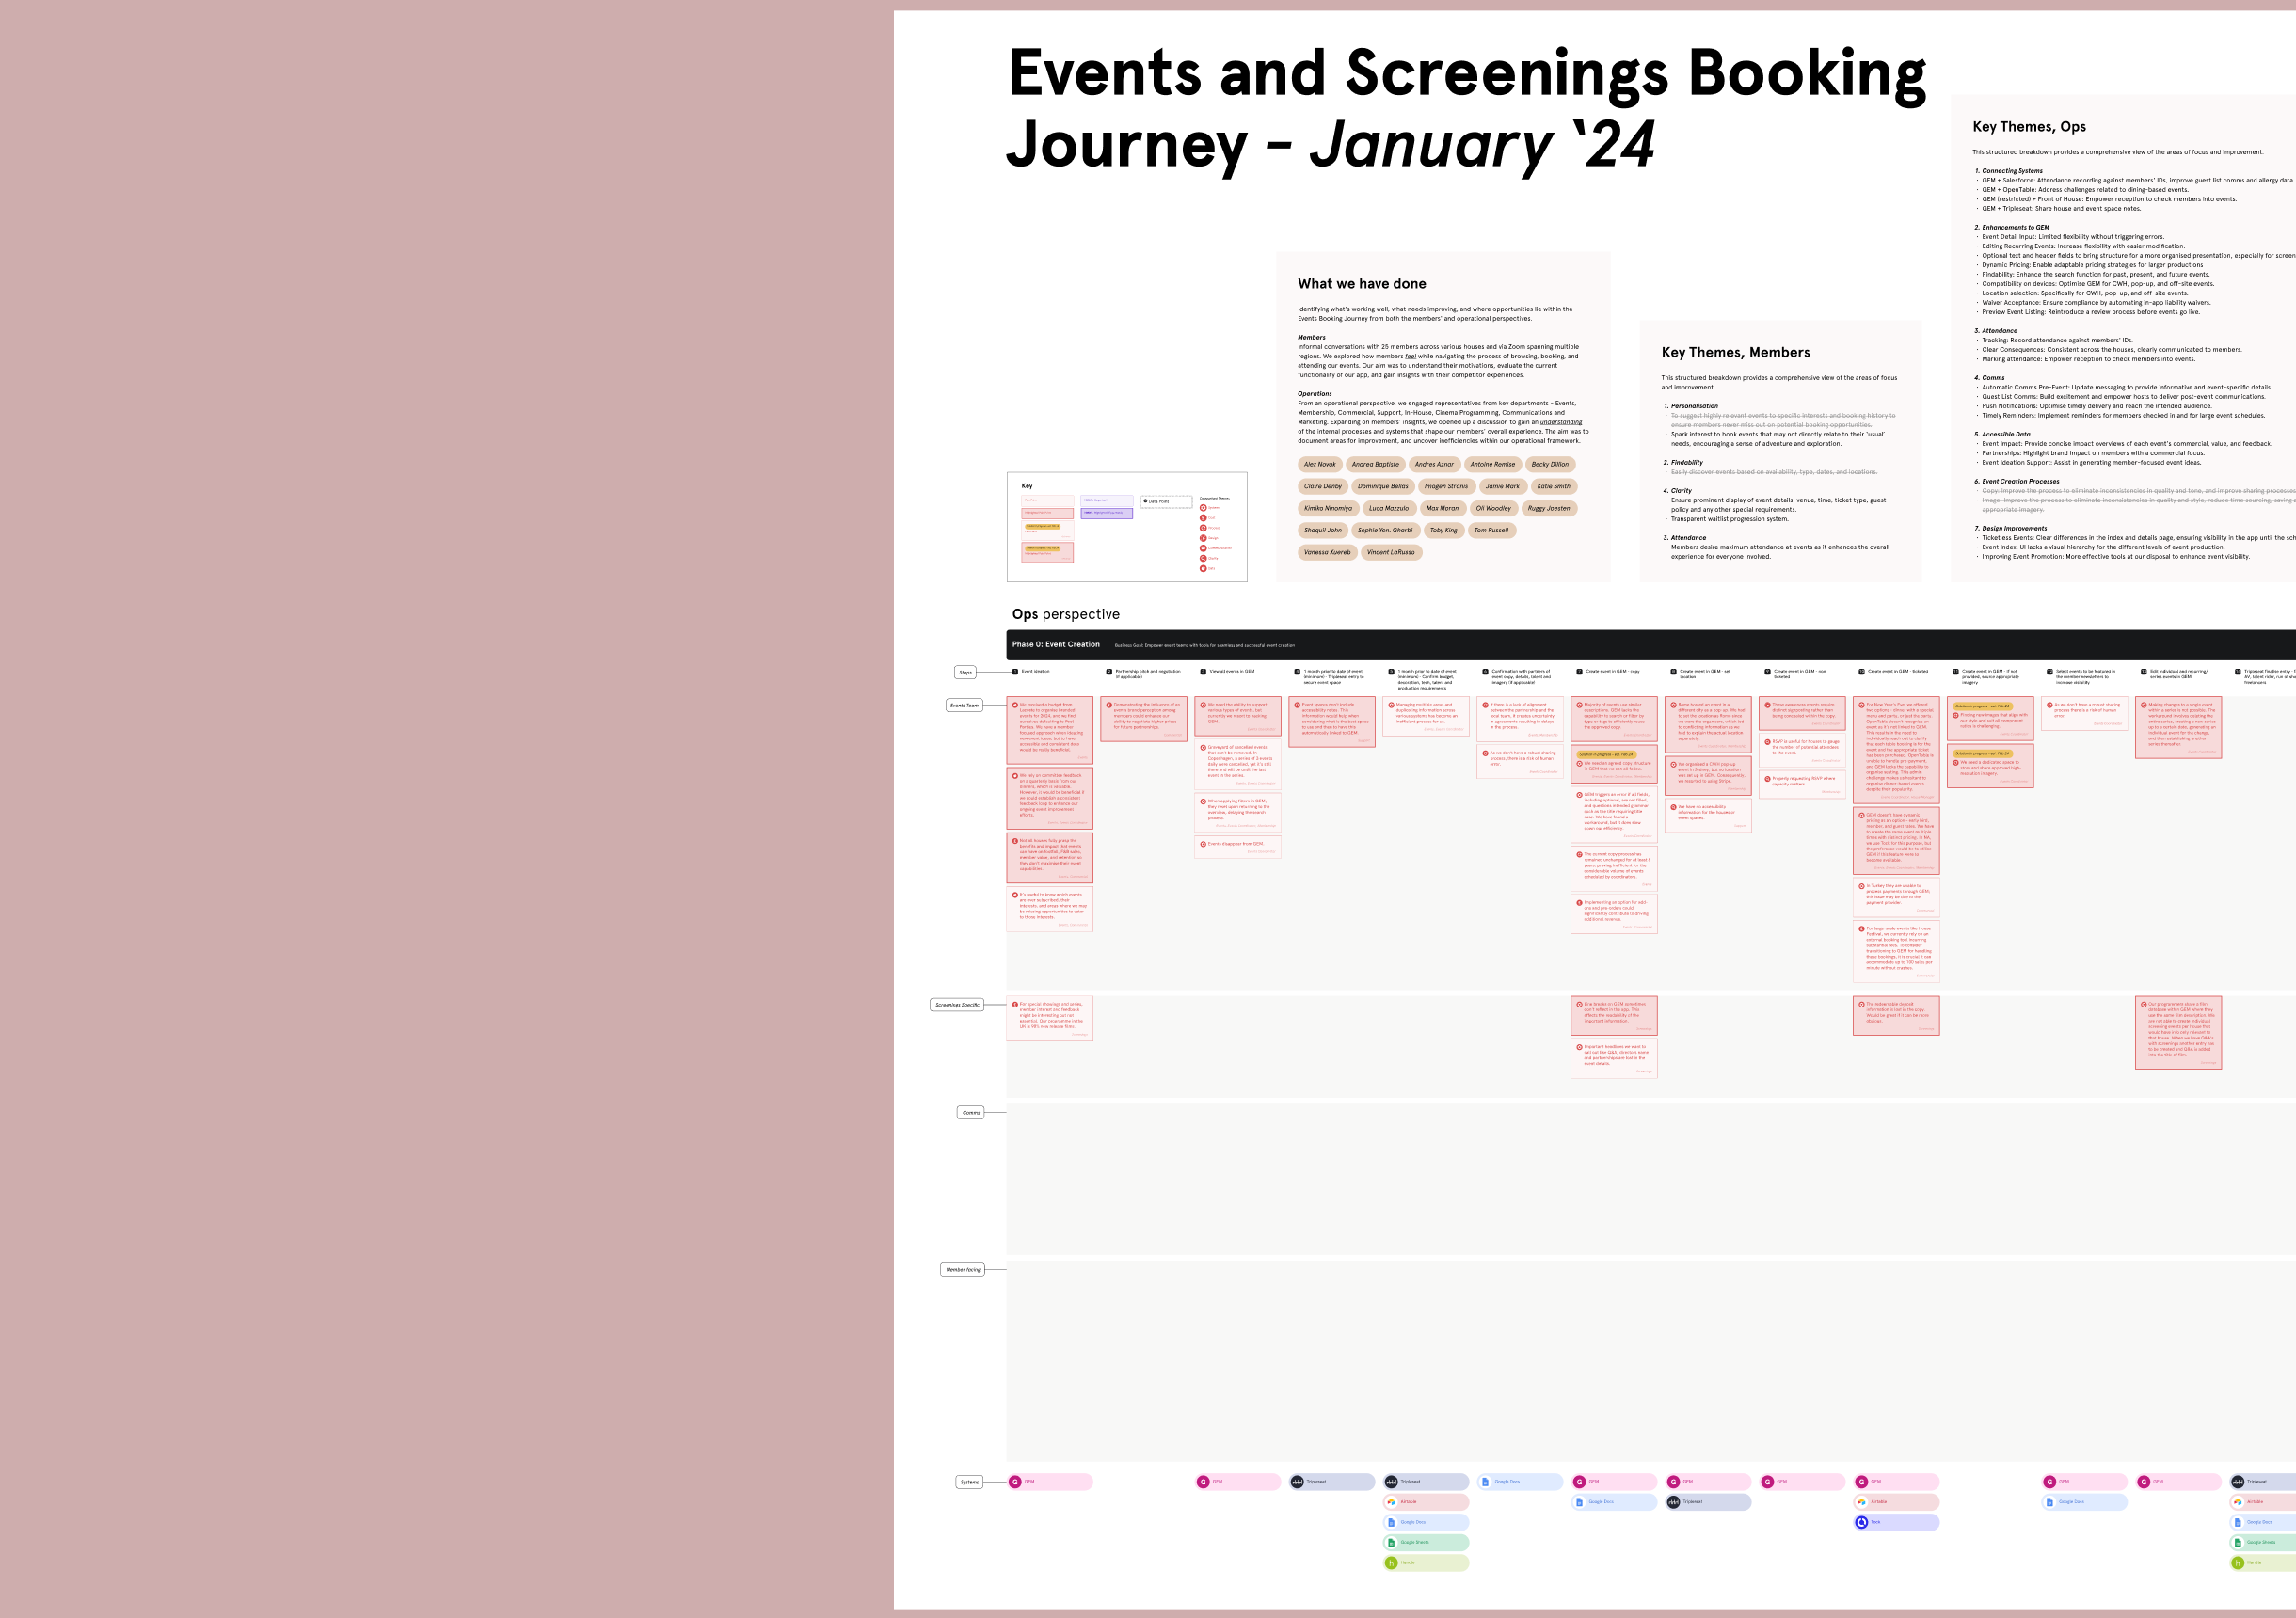Select the Create event in GEM - copy step
Viewport: 2296px width, 1618px height.
point(1613,671)
